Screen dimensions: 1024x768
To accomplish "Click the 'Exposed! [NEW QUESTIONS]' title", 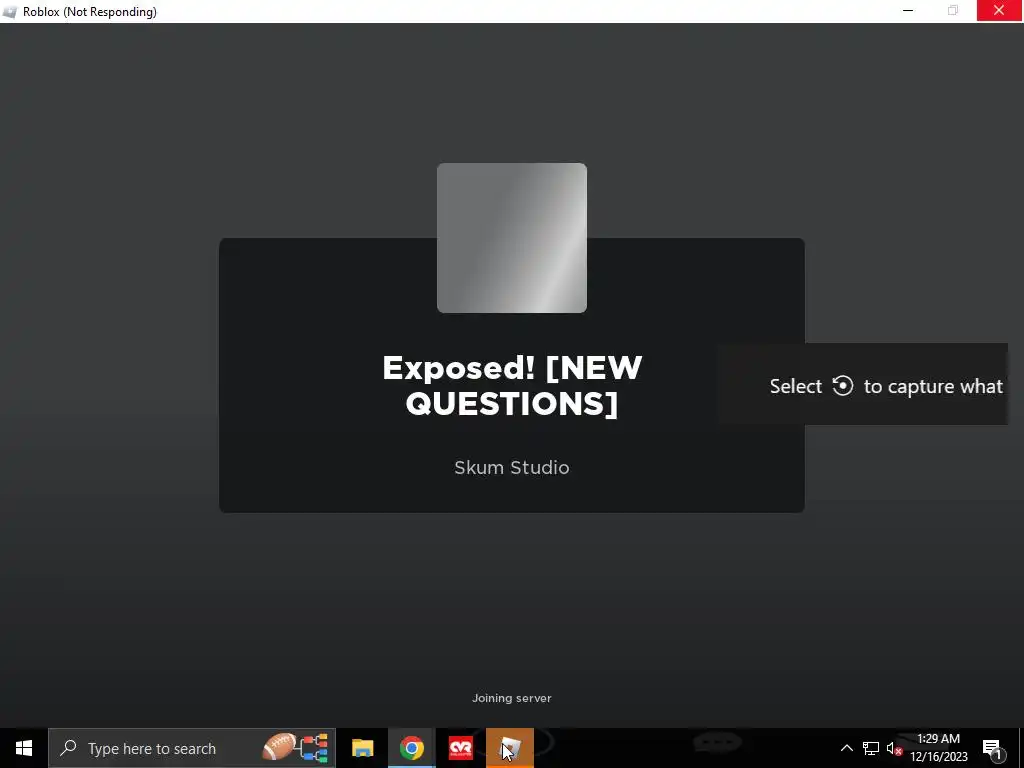I will point(512,385).
